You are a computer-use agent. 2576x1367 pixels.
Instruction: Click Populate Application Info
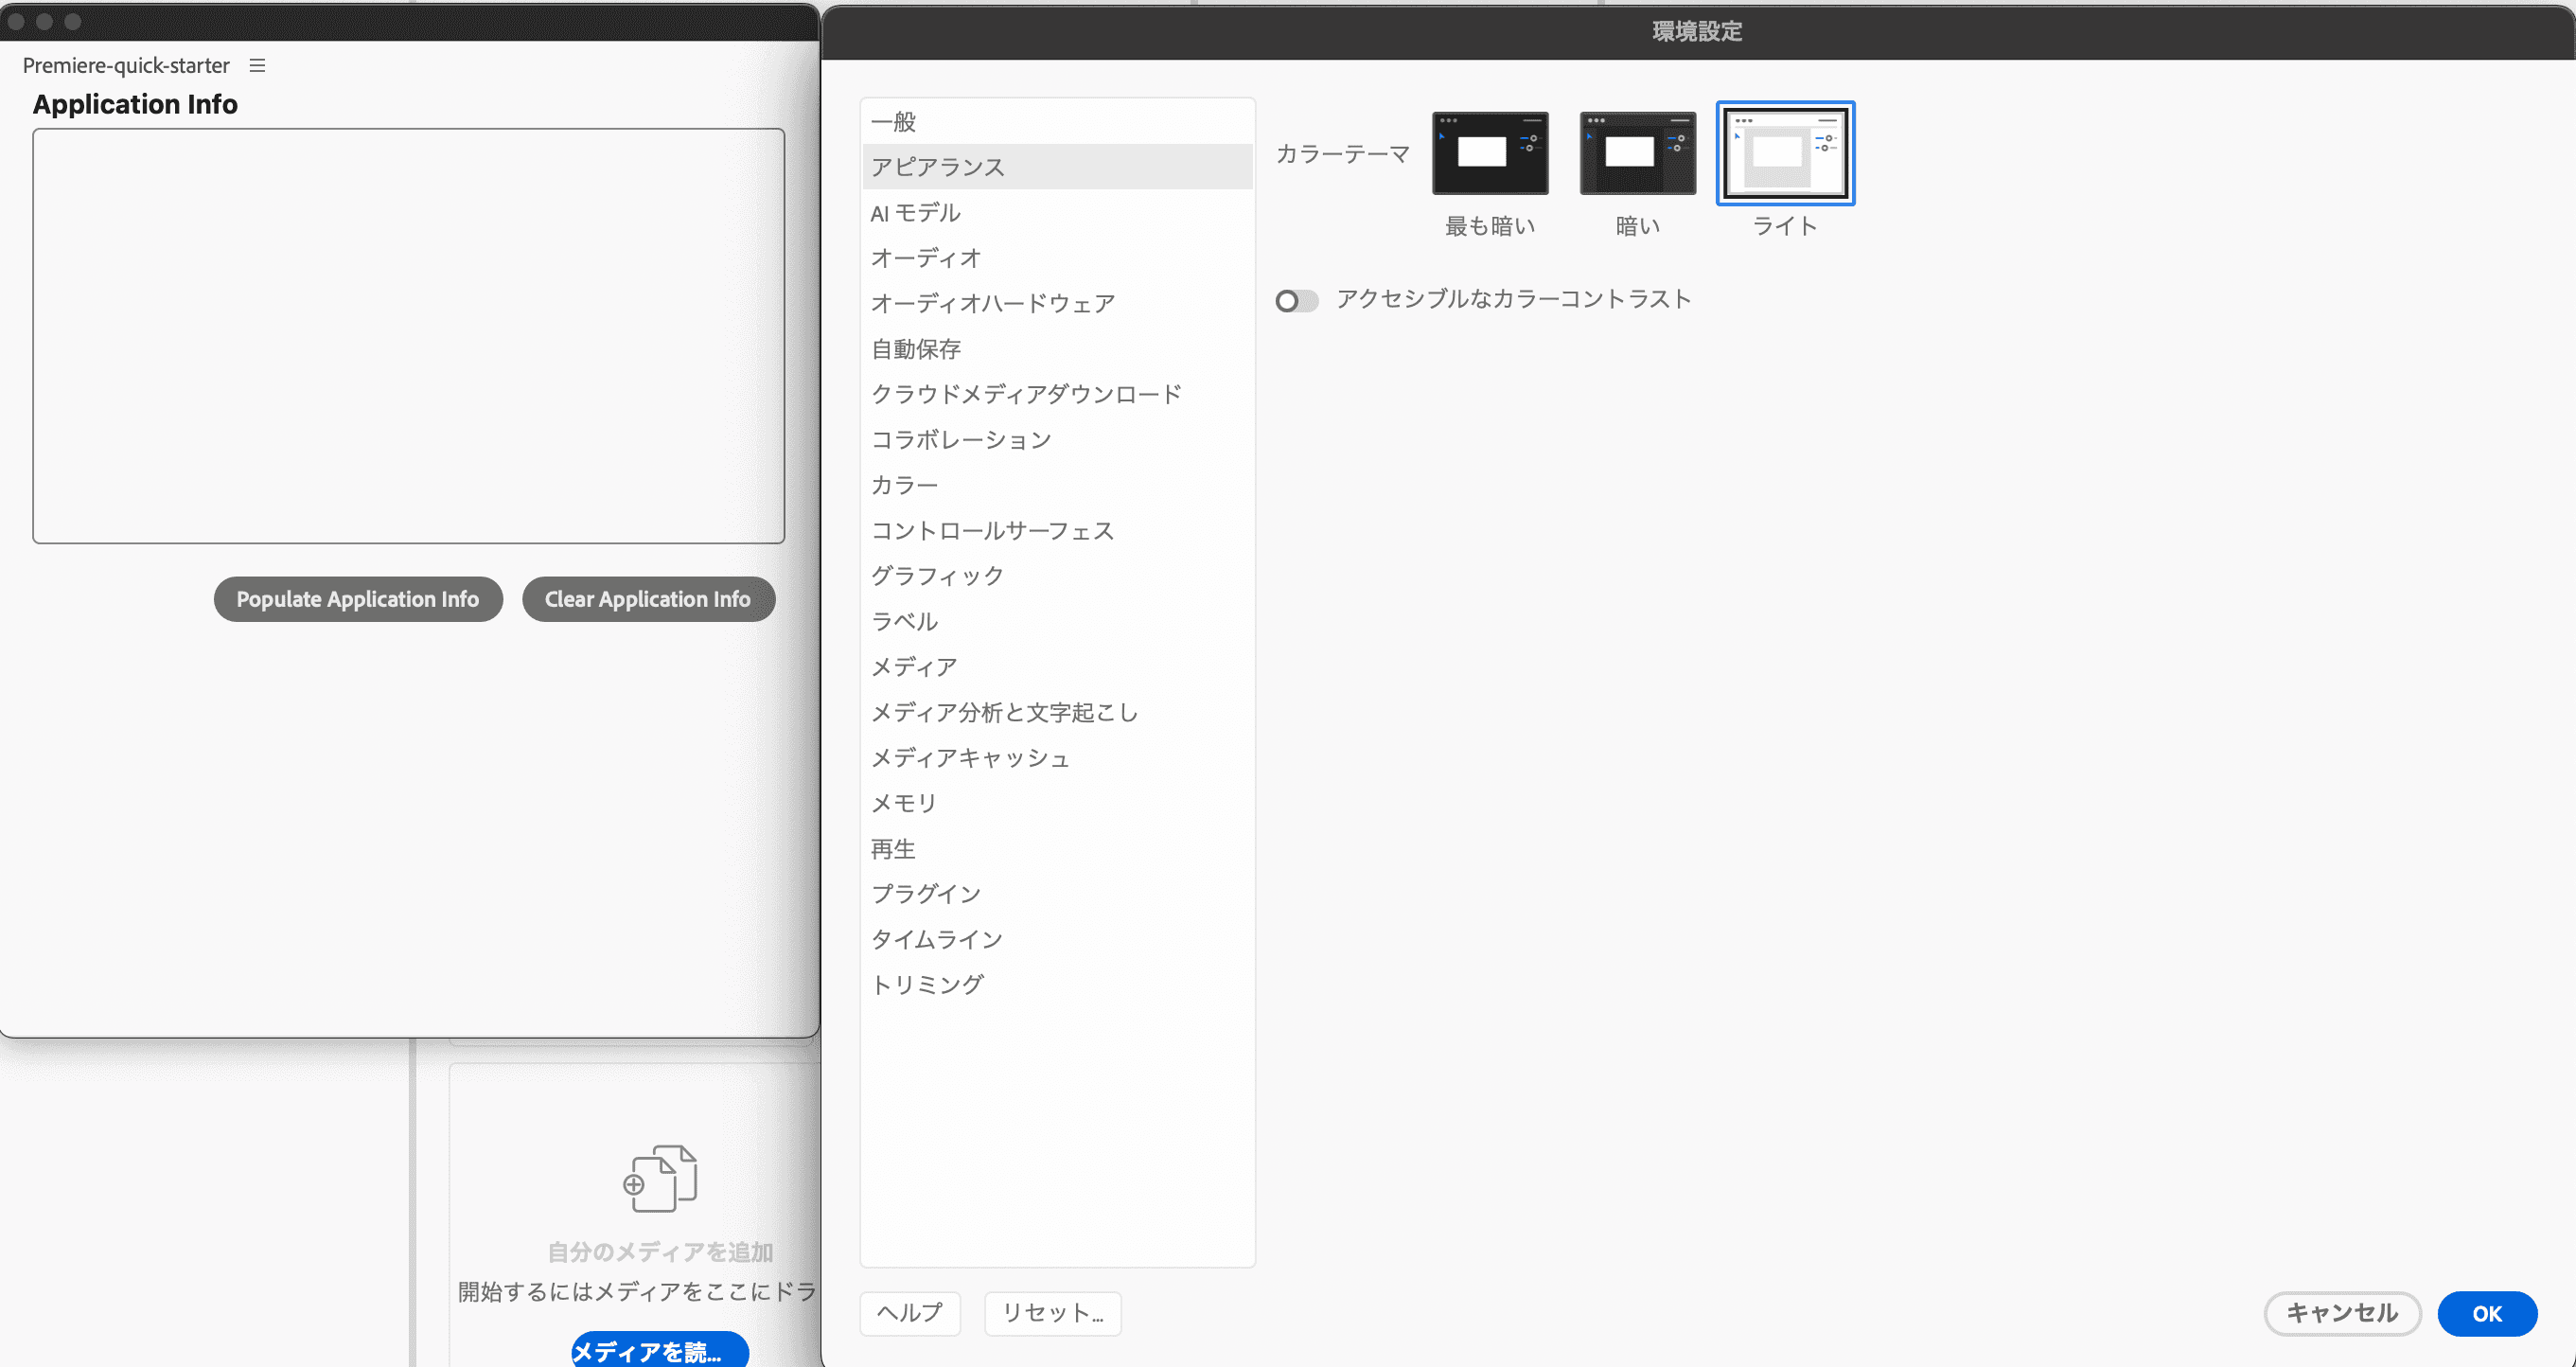point(357,599)
